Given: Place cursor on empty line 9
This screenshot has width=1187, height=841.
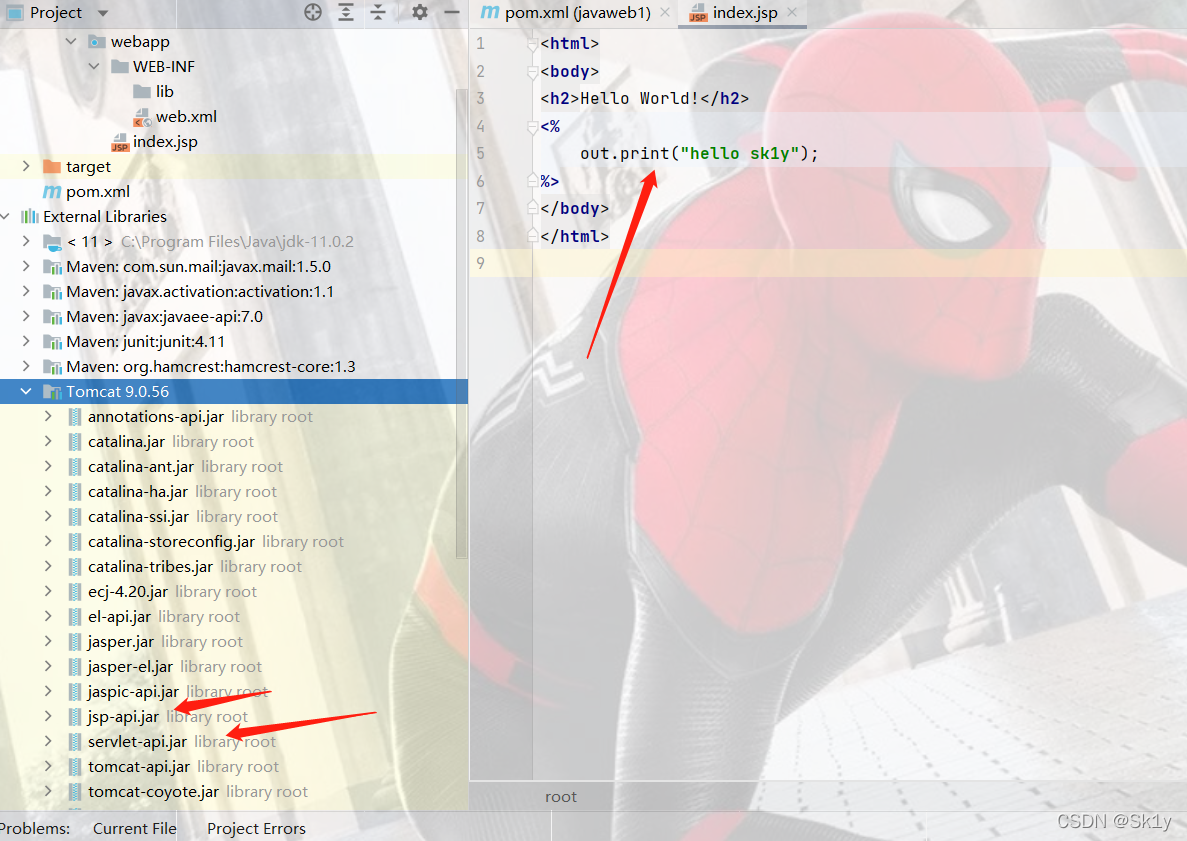Looking at the screenshot, I should coord(859,263).
